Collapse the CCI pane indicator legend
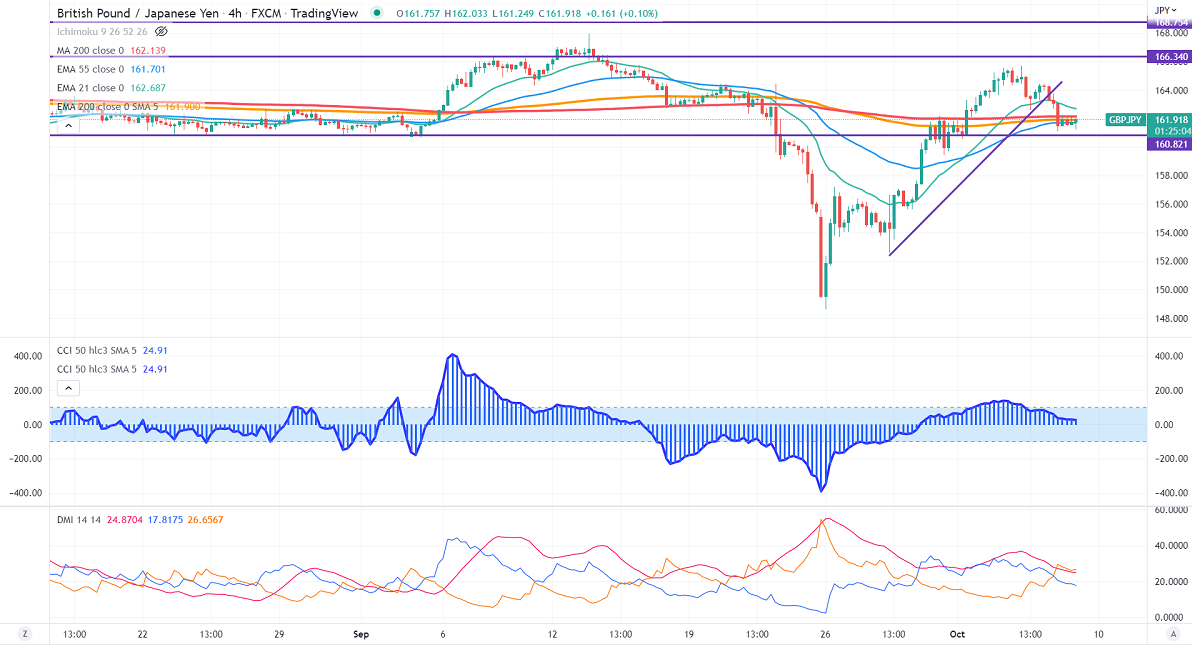Screen dimensions: 1192x649 (68, 388)
